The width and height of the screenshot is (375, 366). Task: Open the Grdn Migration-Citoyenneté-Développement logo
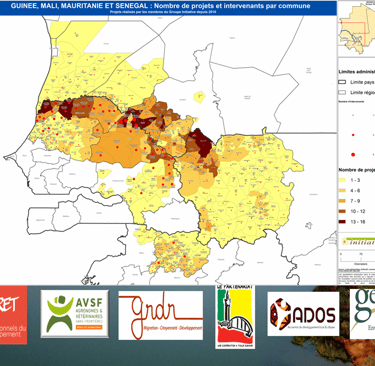coord(161,315)
